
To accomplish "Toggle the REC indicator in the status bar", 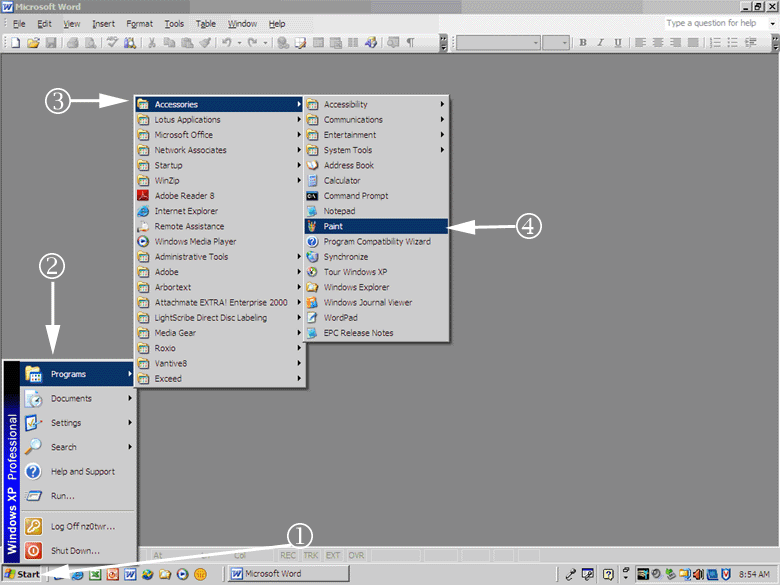I will [x=288, y=555].
